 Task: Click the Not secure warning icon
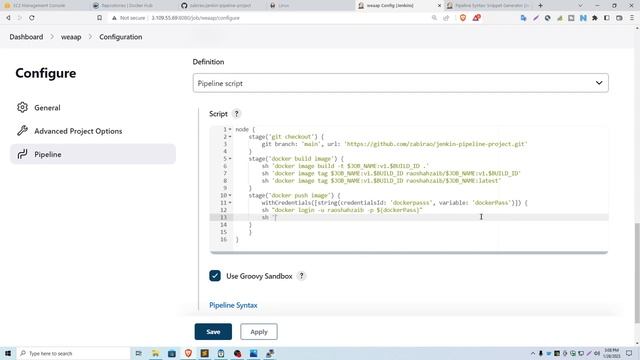[114, 18]
